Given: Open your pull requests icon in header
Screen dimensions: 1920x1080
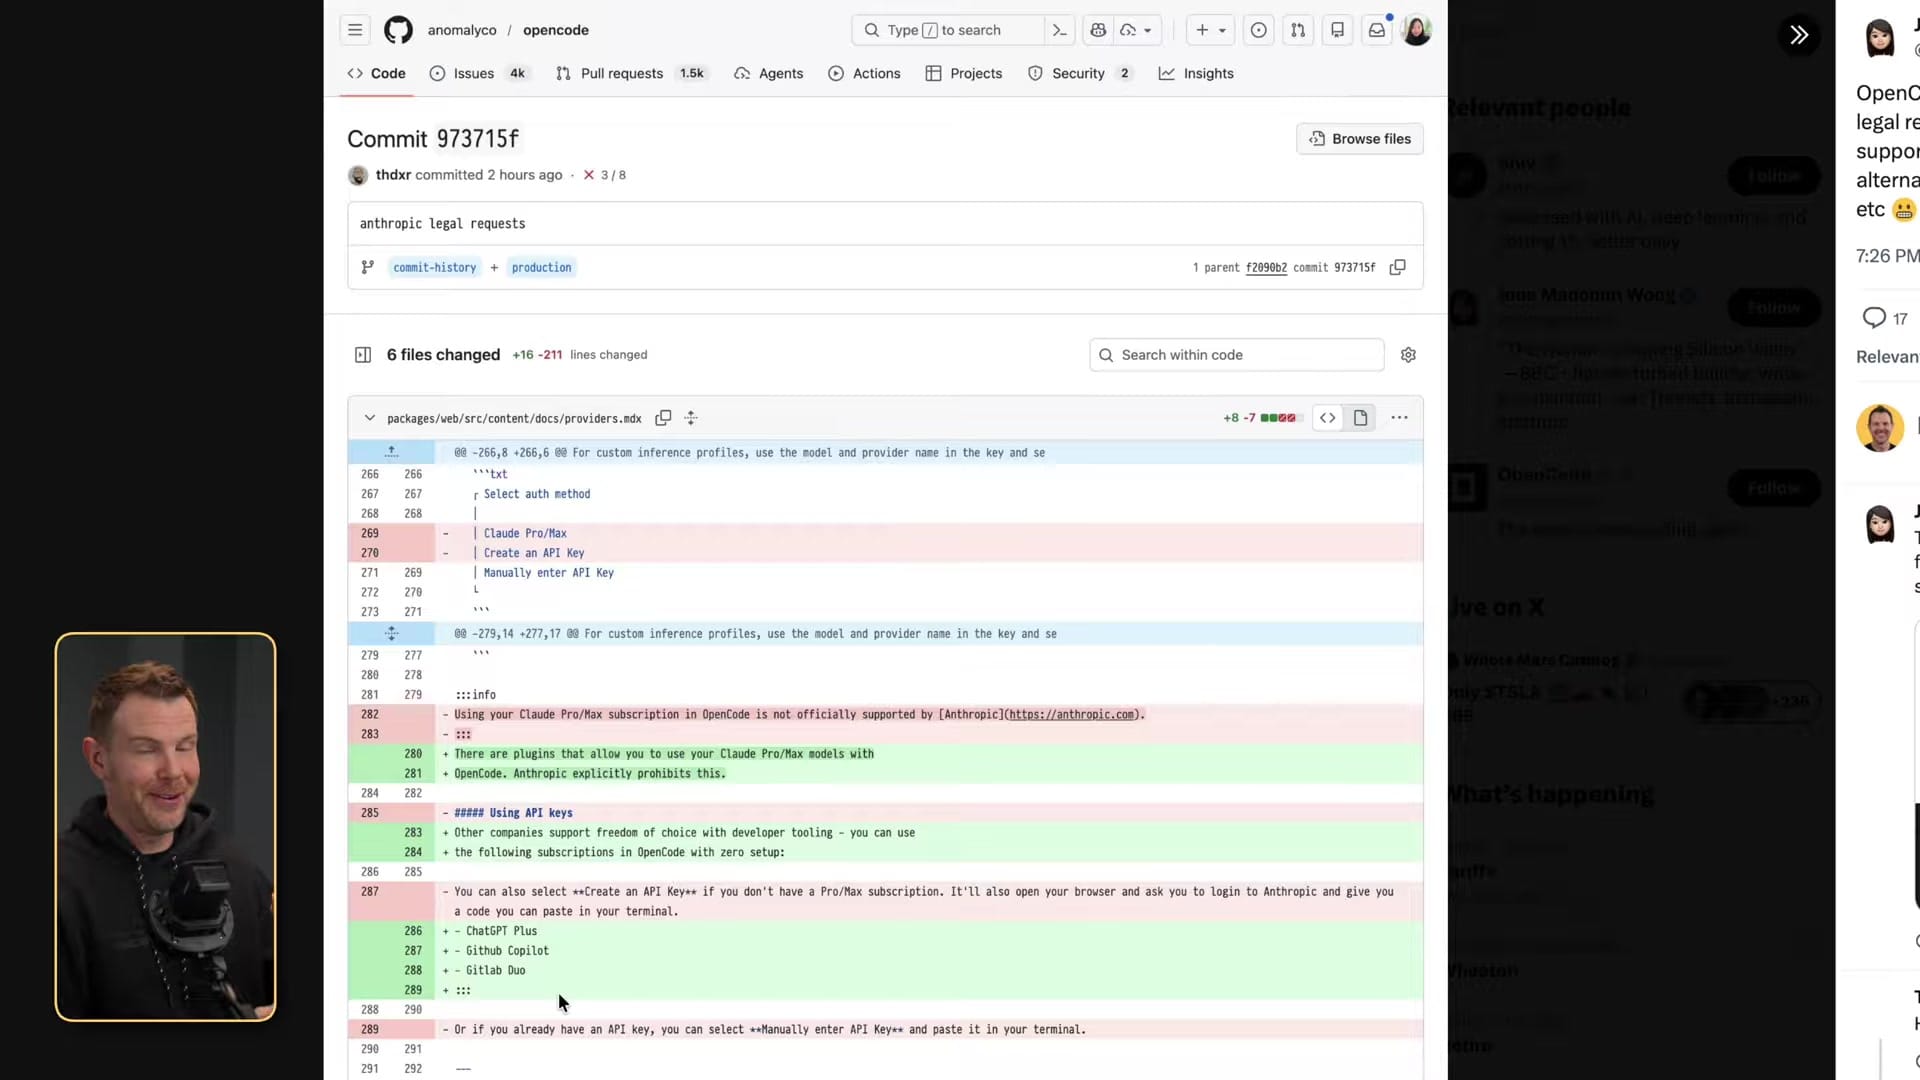Looking at the screenshot, I should pyautogui.click(x=1298, y=30).
